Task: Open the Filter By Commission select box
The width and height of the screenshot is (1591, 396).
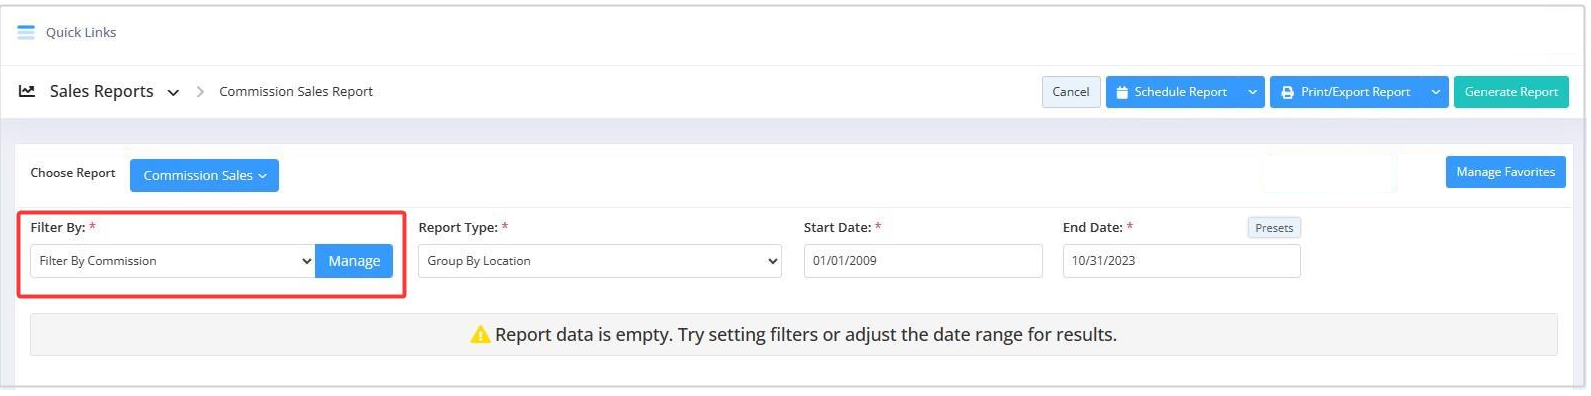Action: pyautogui.click(x=173, y=261)
